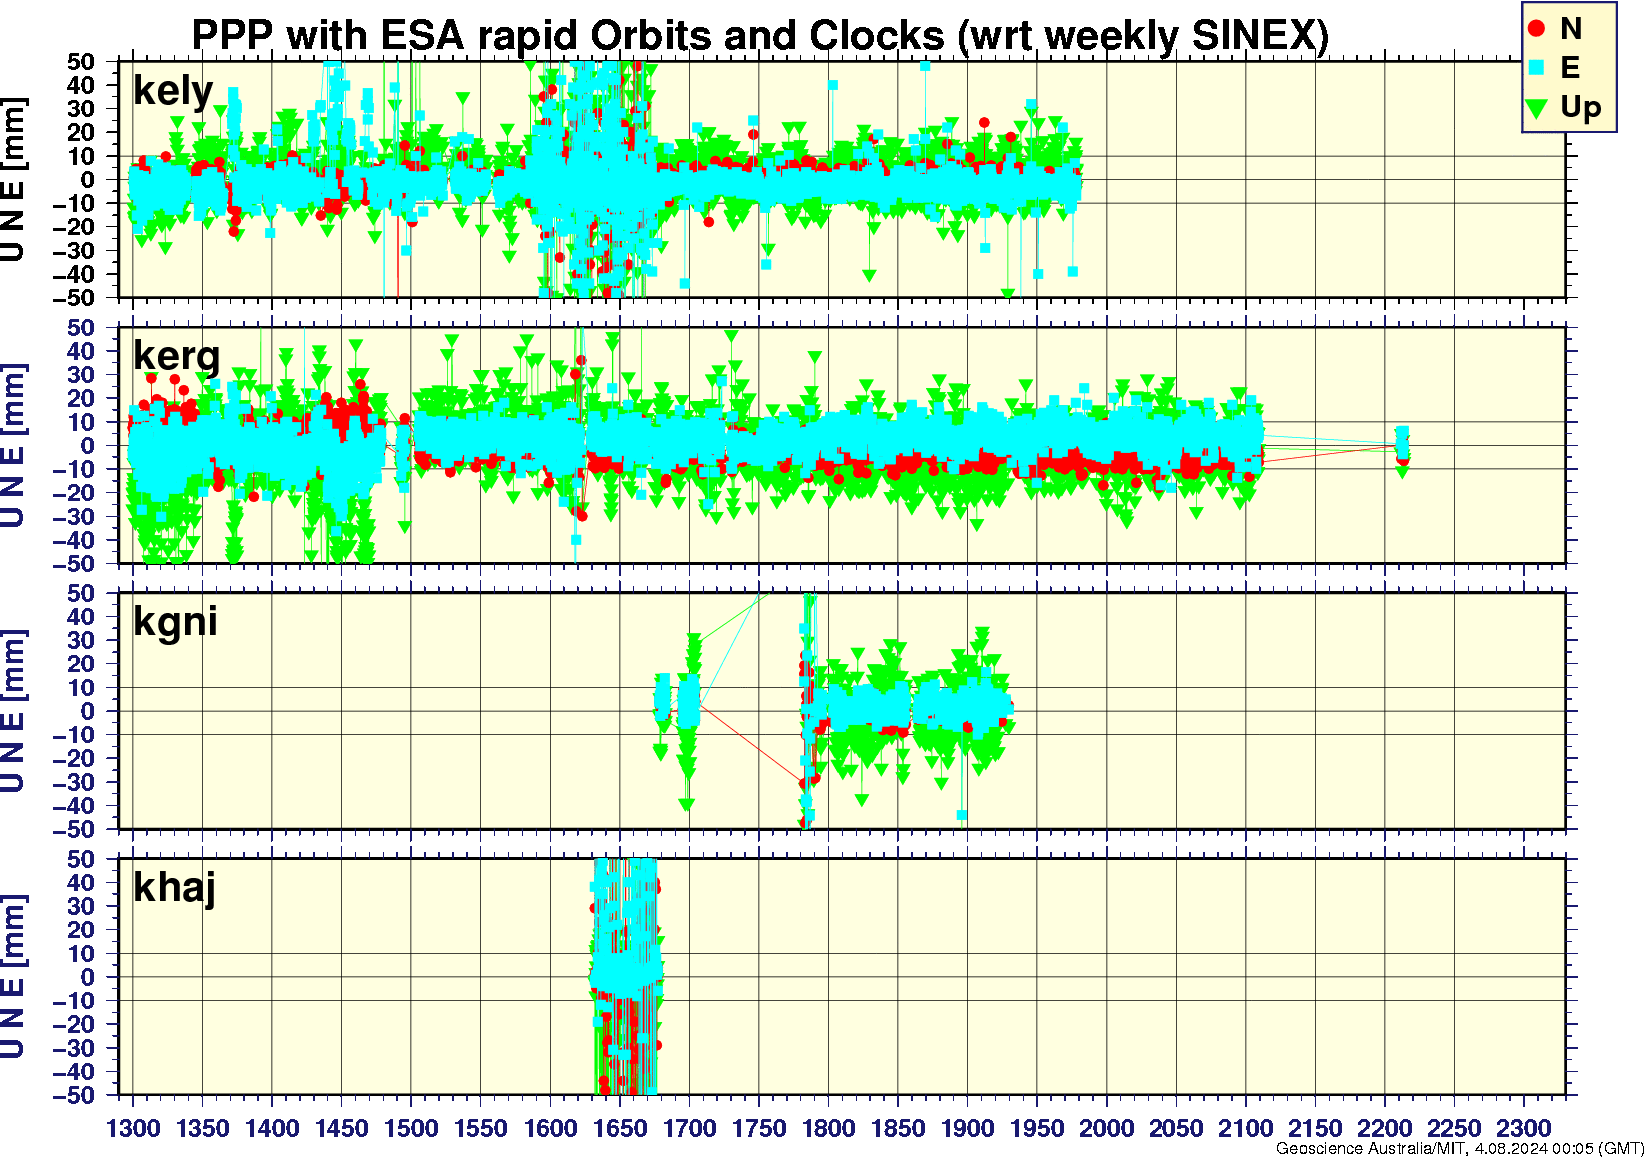Click x-axis label 1950
The width and height of the screenshot is (1644, 1158).
coord(1037,1128)
